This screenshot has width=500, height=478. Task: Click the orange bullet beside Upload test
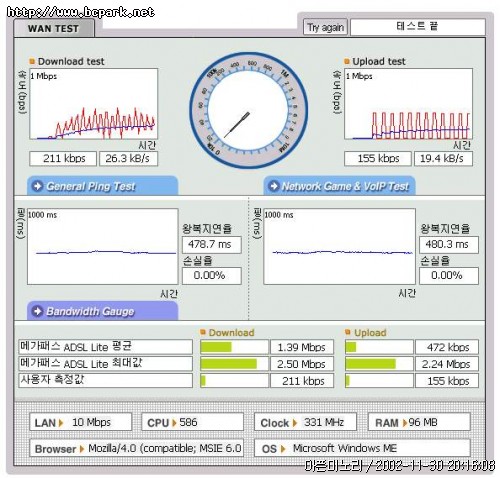[347, 61]
